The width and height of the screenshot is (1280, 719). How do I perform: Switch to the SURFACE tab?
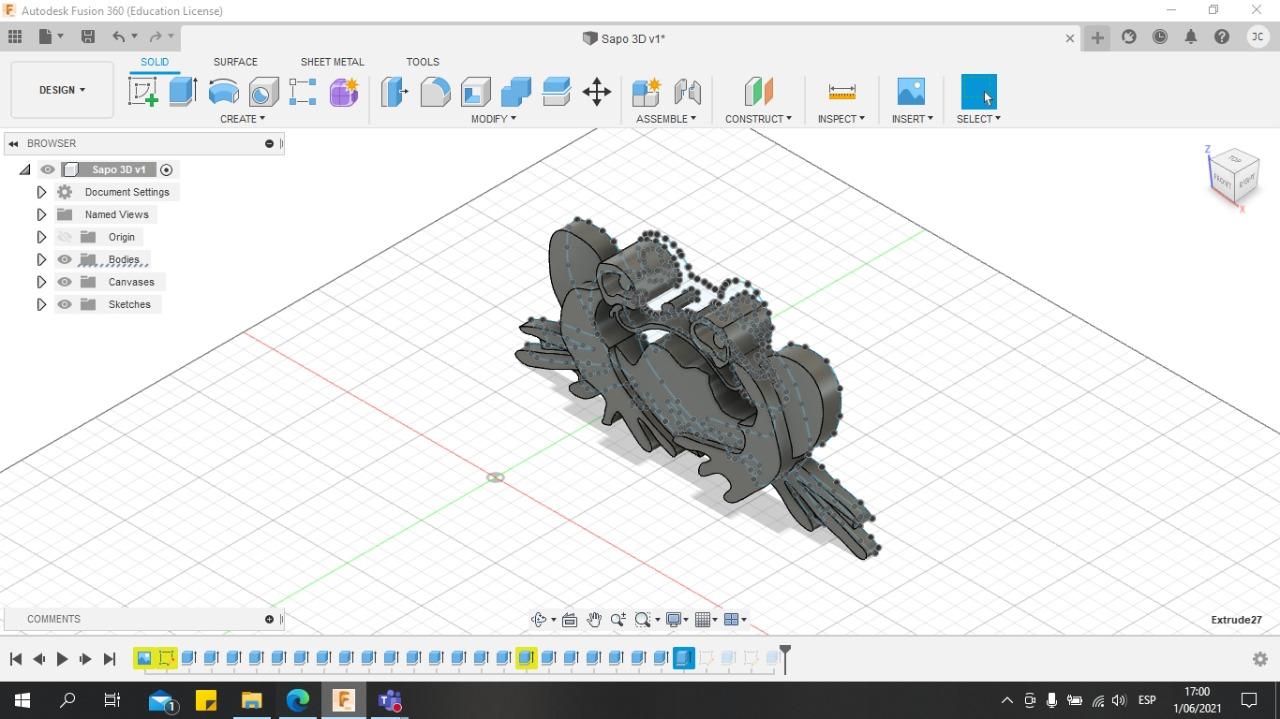(235, 62)
